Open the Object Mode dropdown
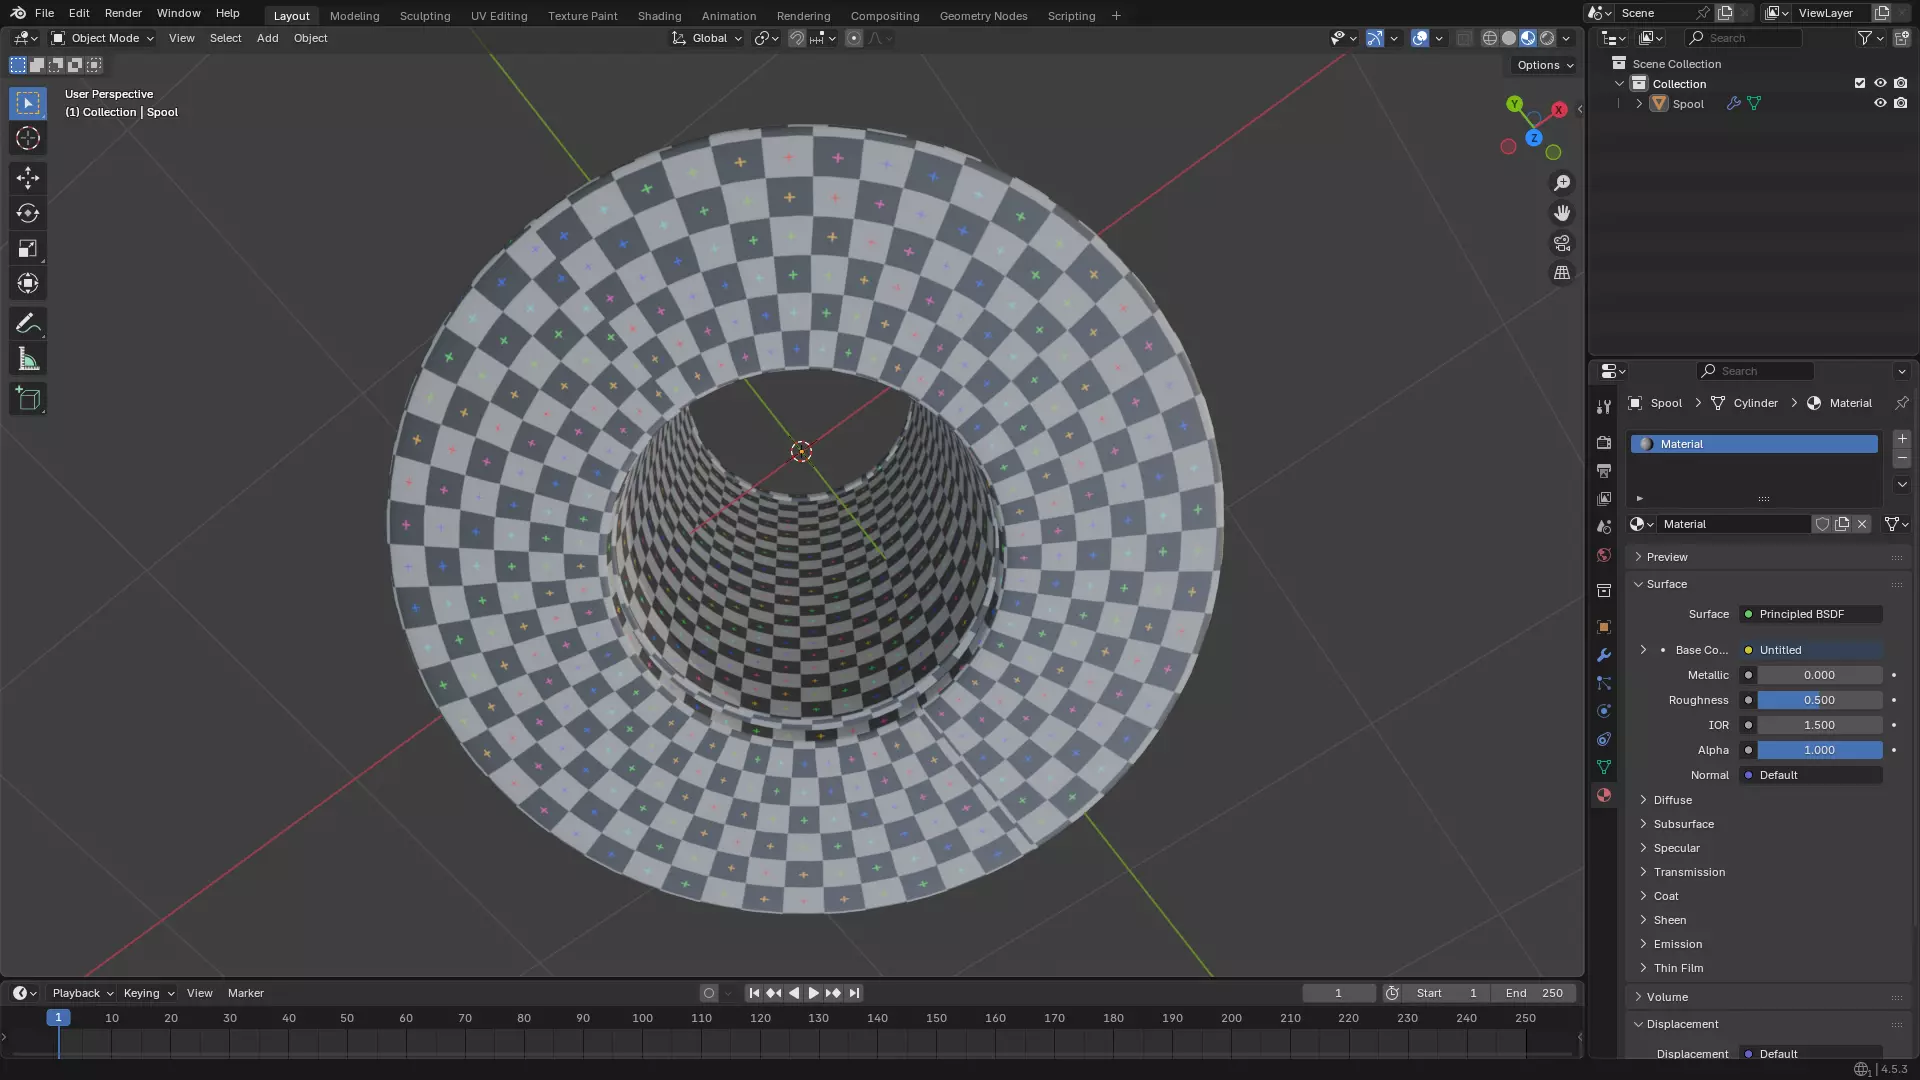Image resolution: width=1920 pixels, height=1080 pixels. coord(103,38)
